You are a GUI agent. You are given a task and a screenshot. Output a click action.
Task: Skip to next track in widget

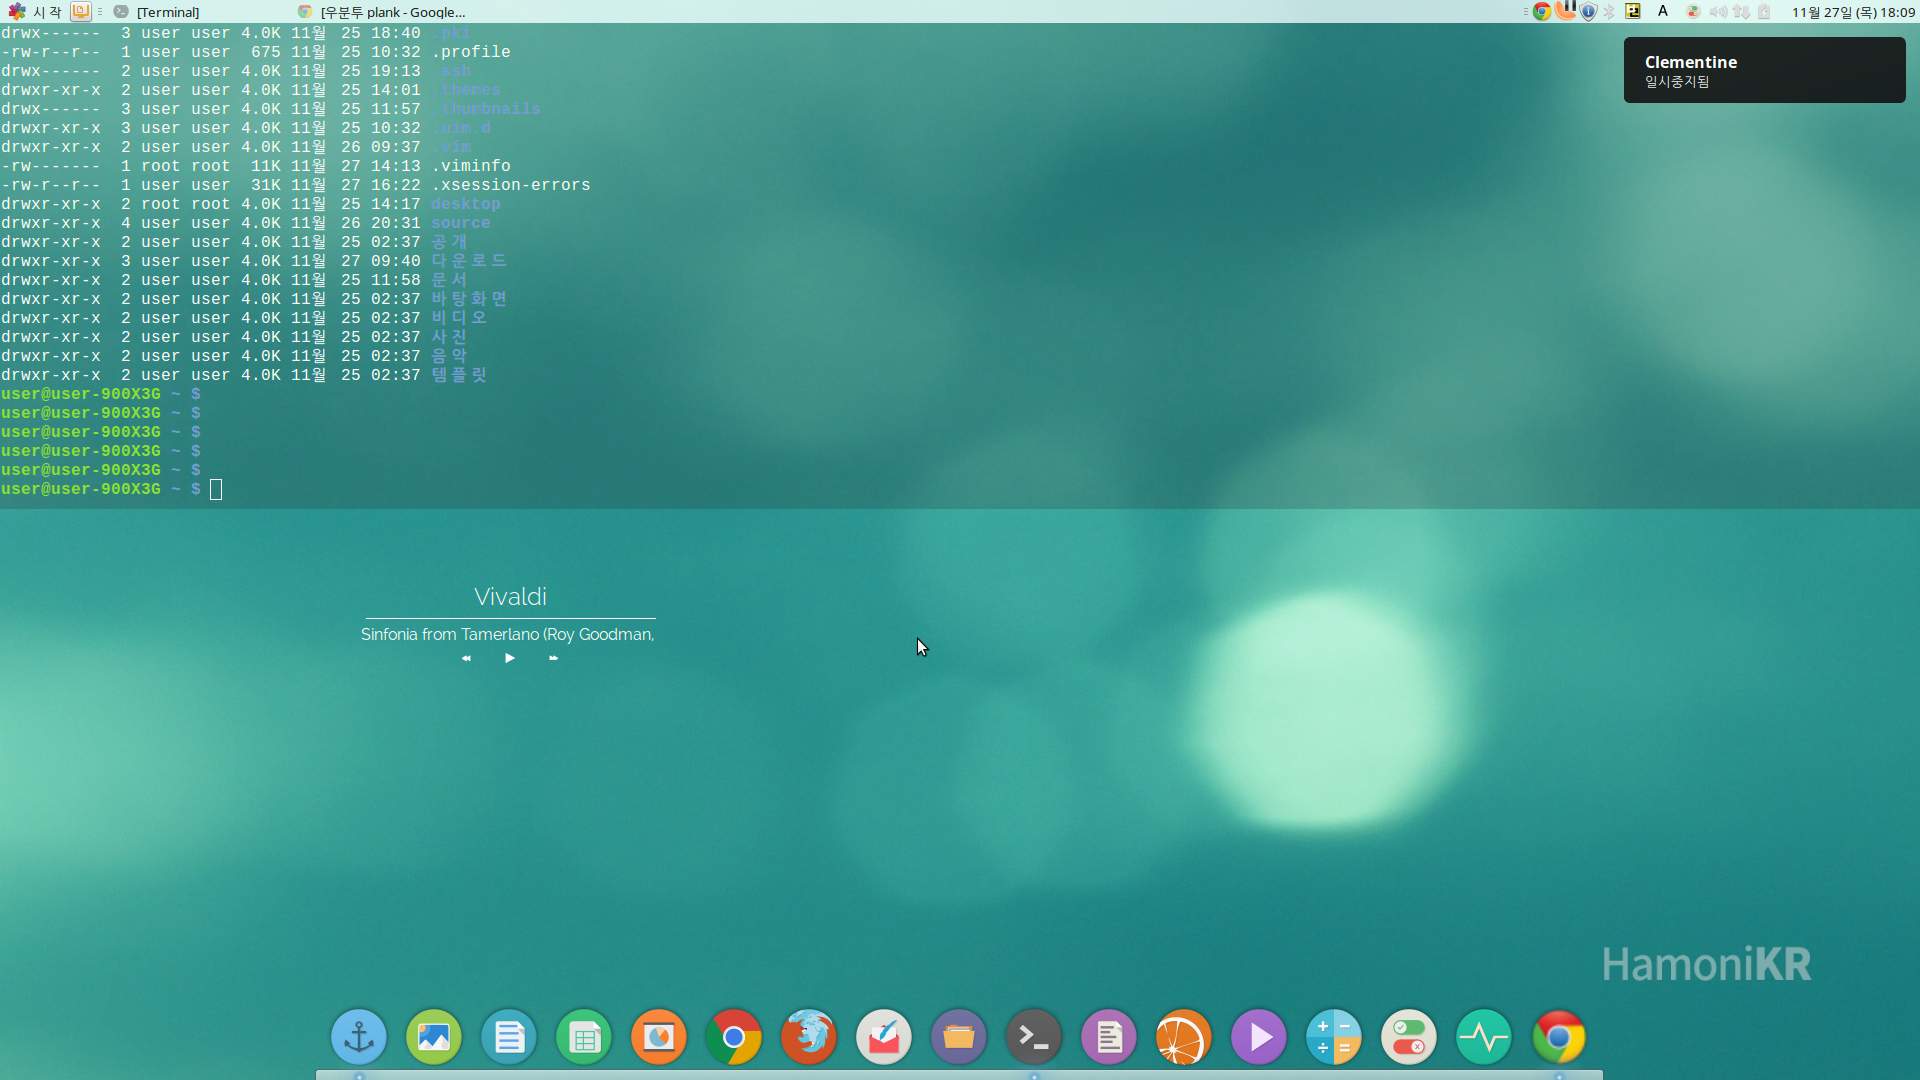tap(553, 658)
